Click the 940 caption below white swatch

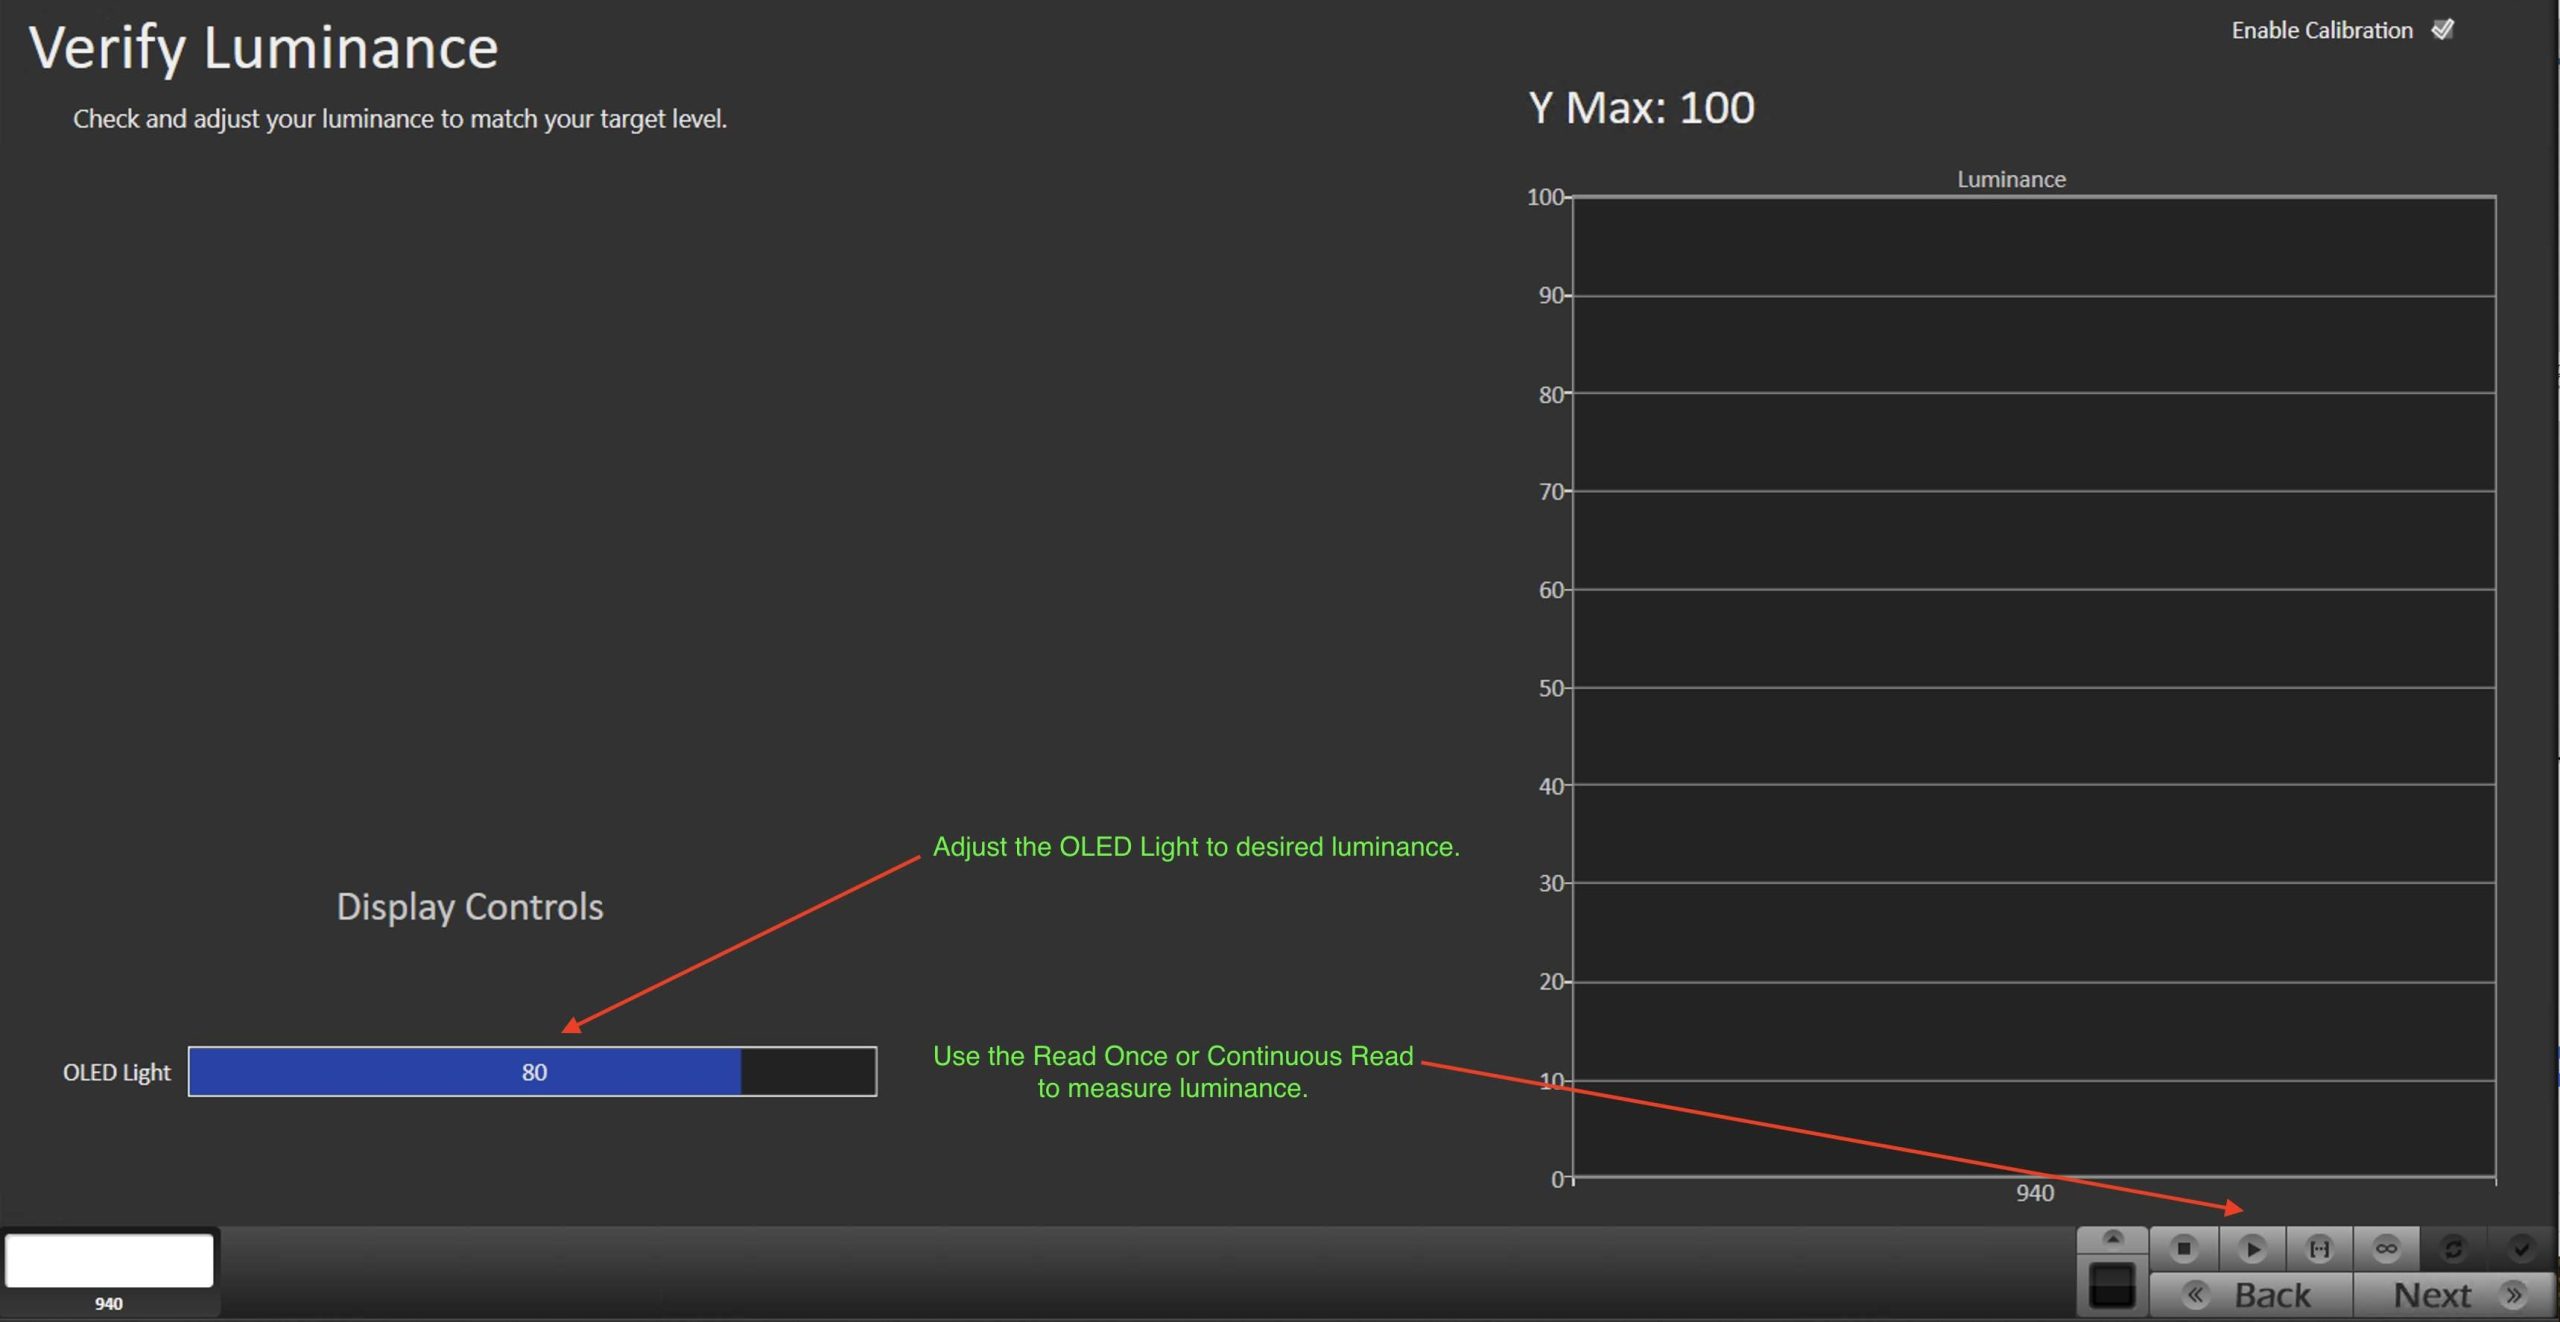click(x=109, y=1303)
